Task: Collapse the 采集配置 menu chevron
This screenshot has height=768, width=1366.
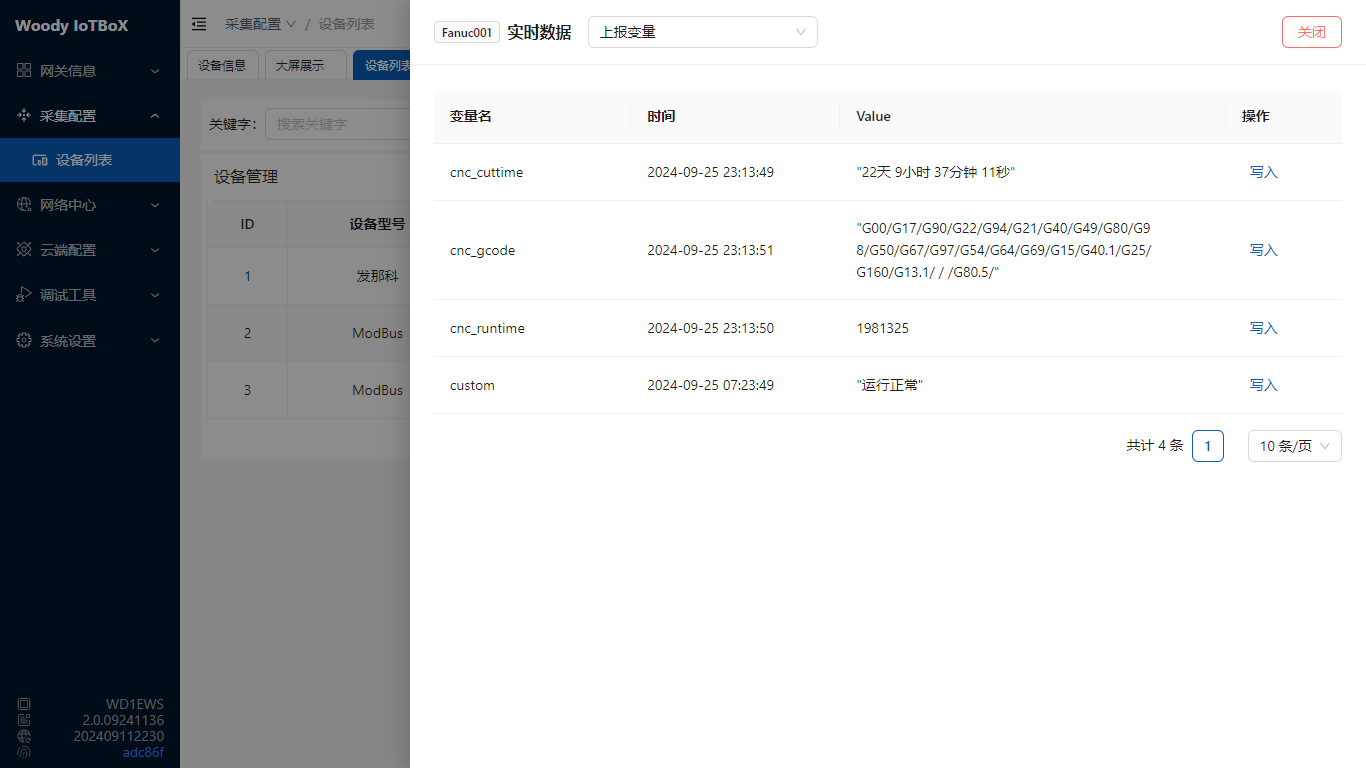Action: point(155,116)
